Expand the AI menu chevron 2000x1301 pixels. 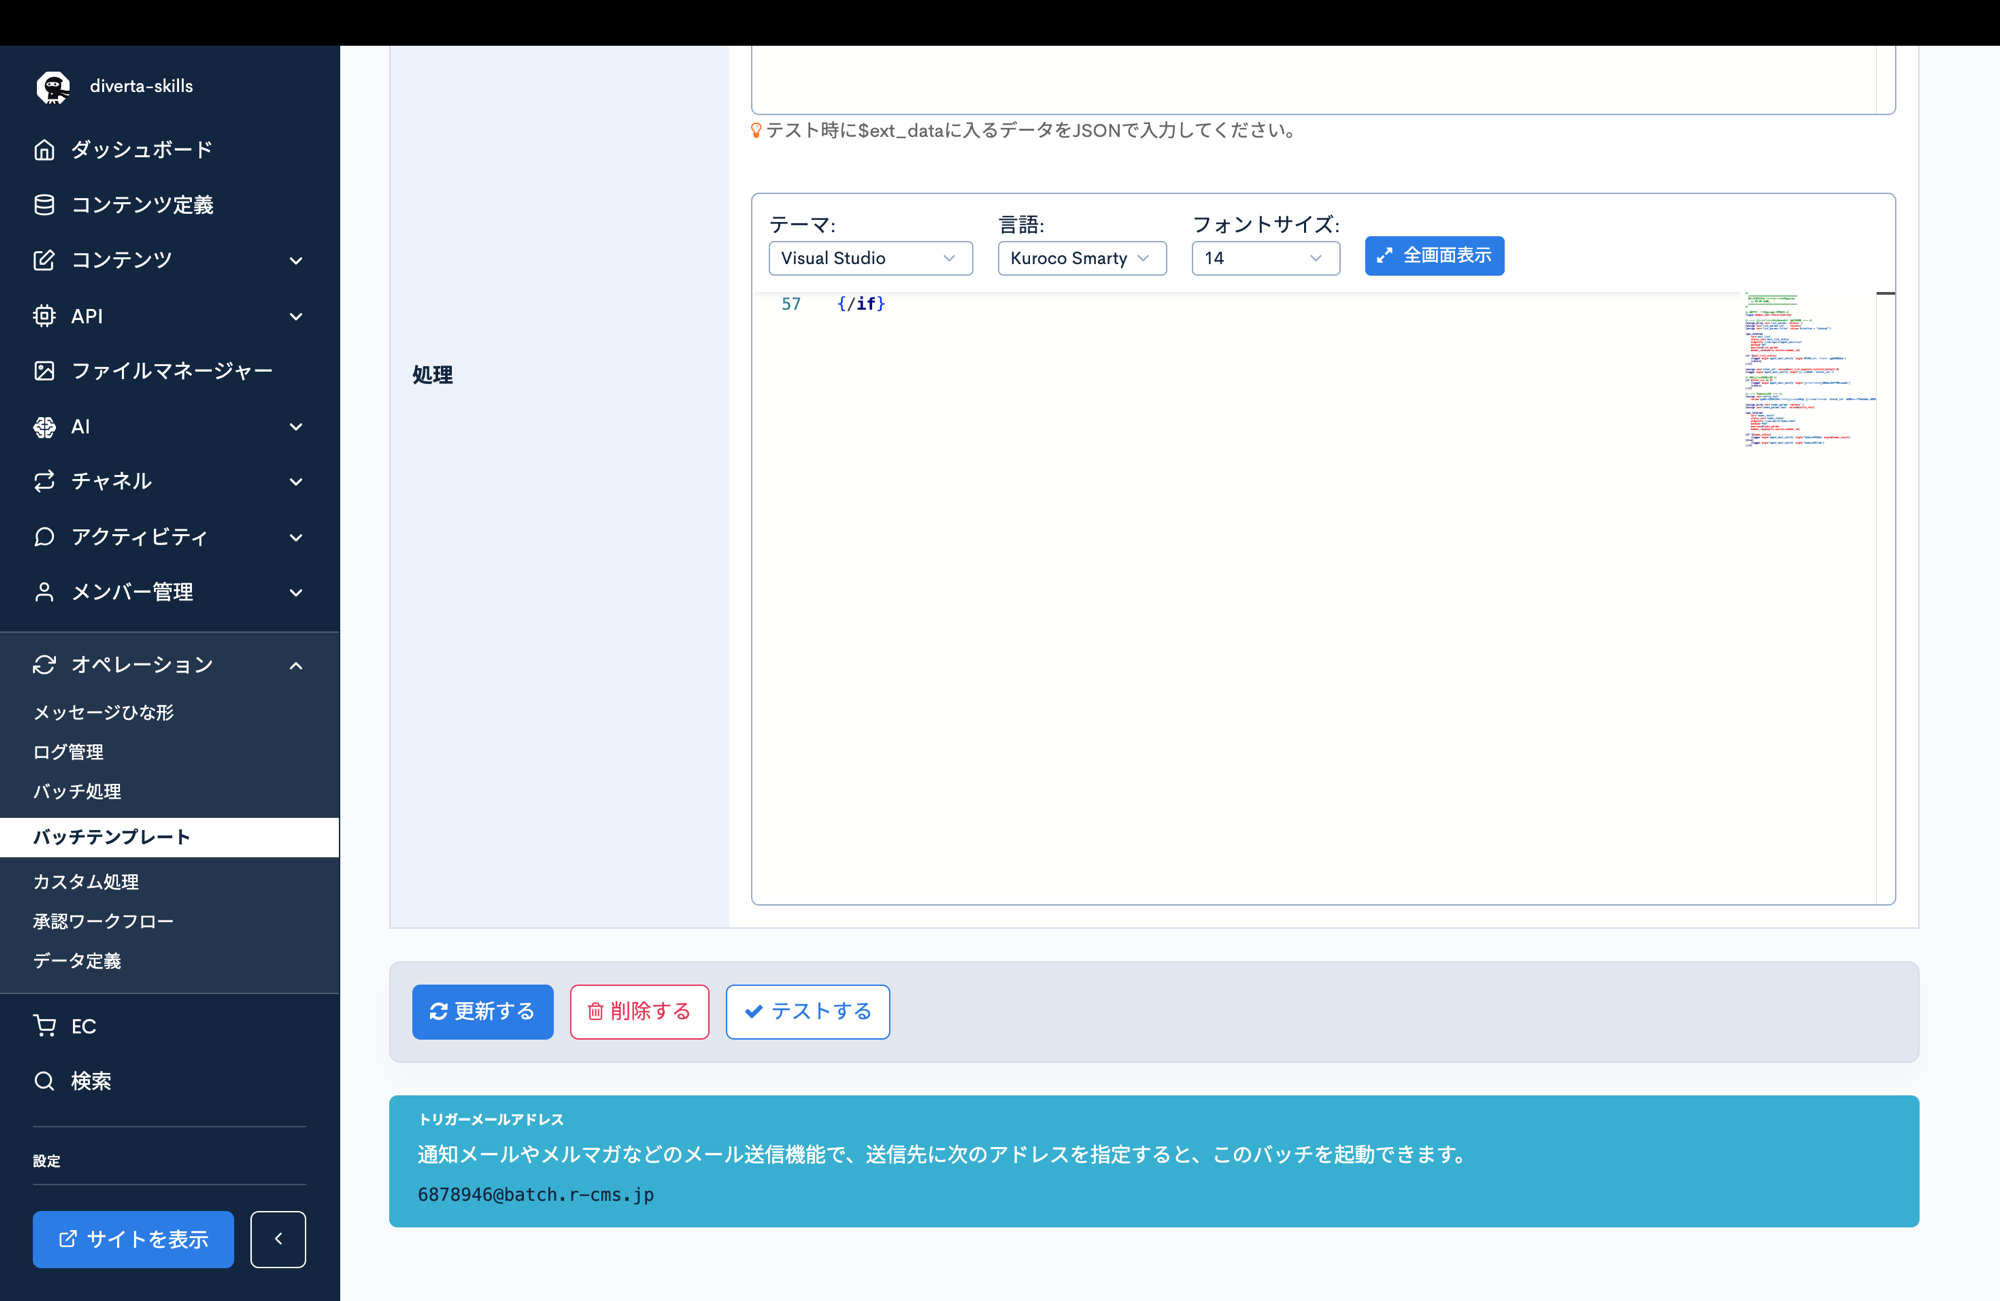[296, 427]
